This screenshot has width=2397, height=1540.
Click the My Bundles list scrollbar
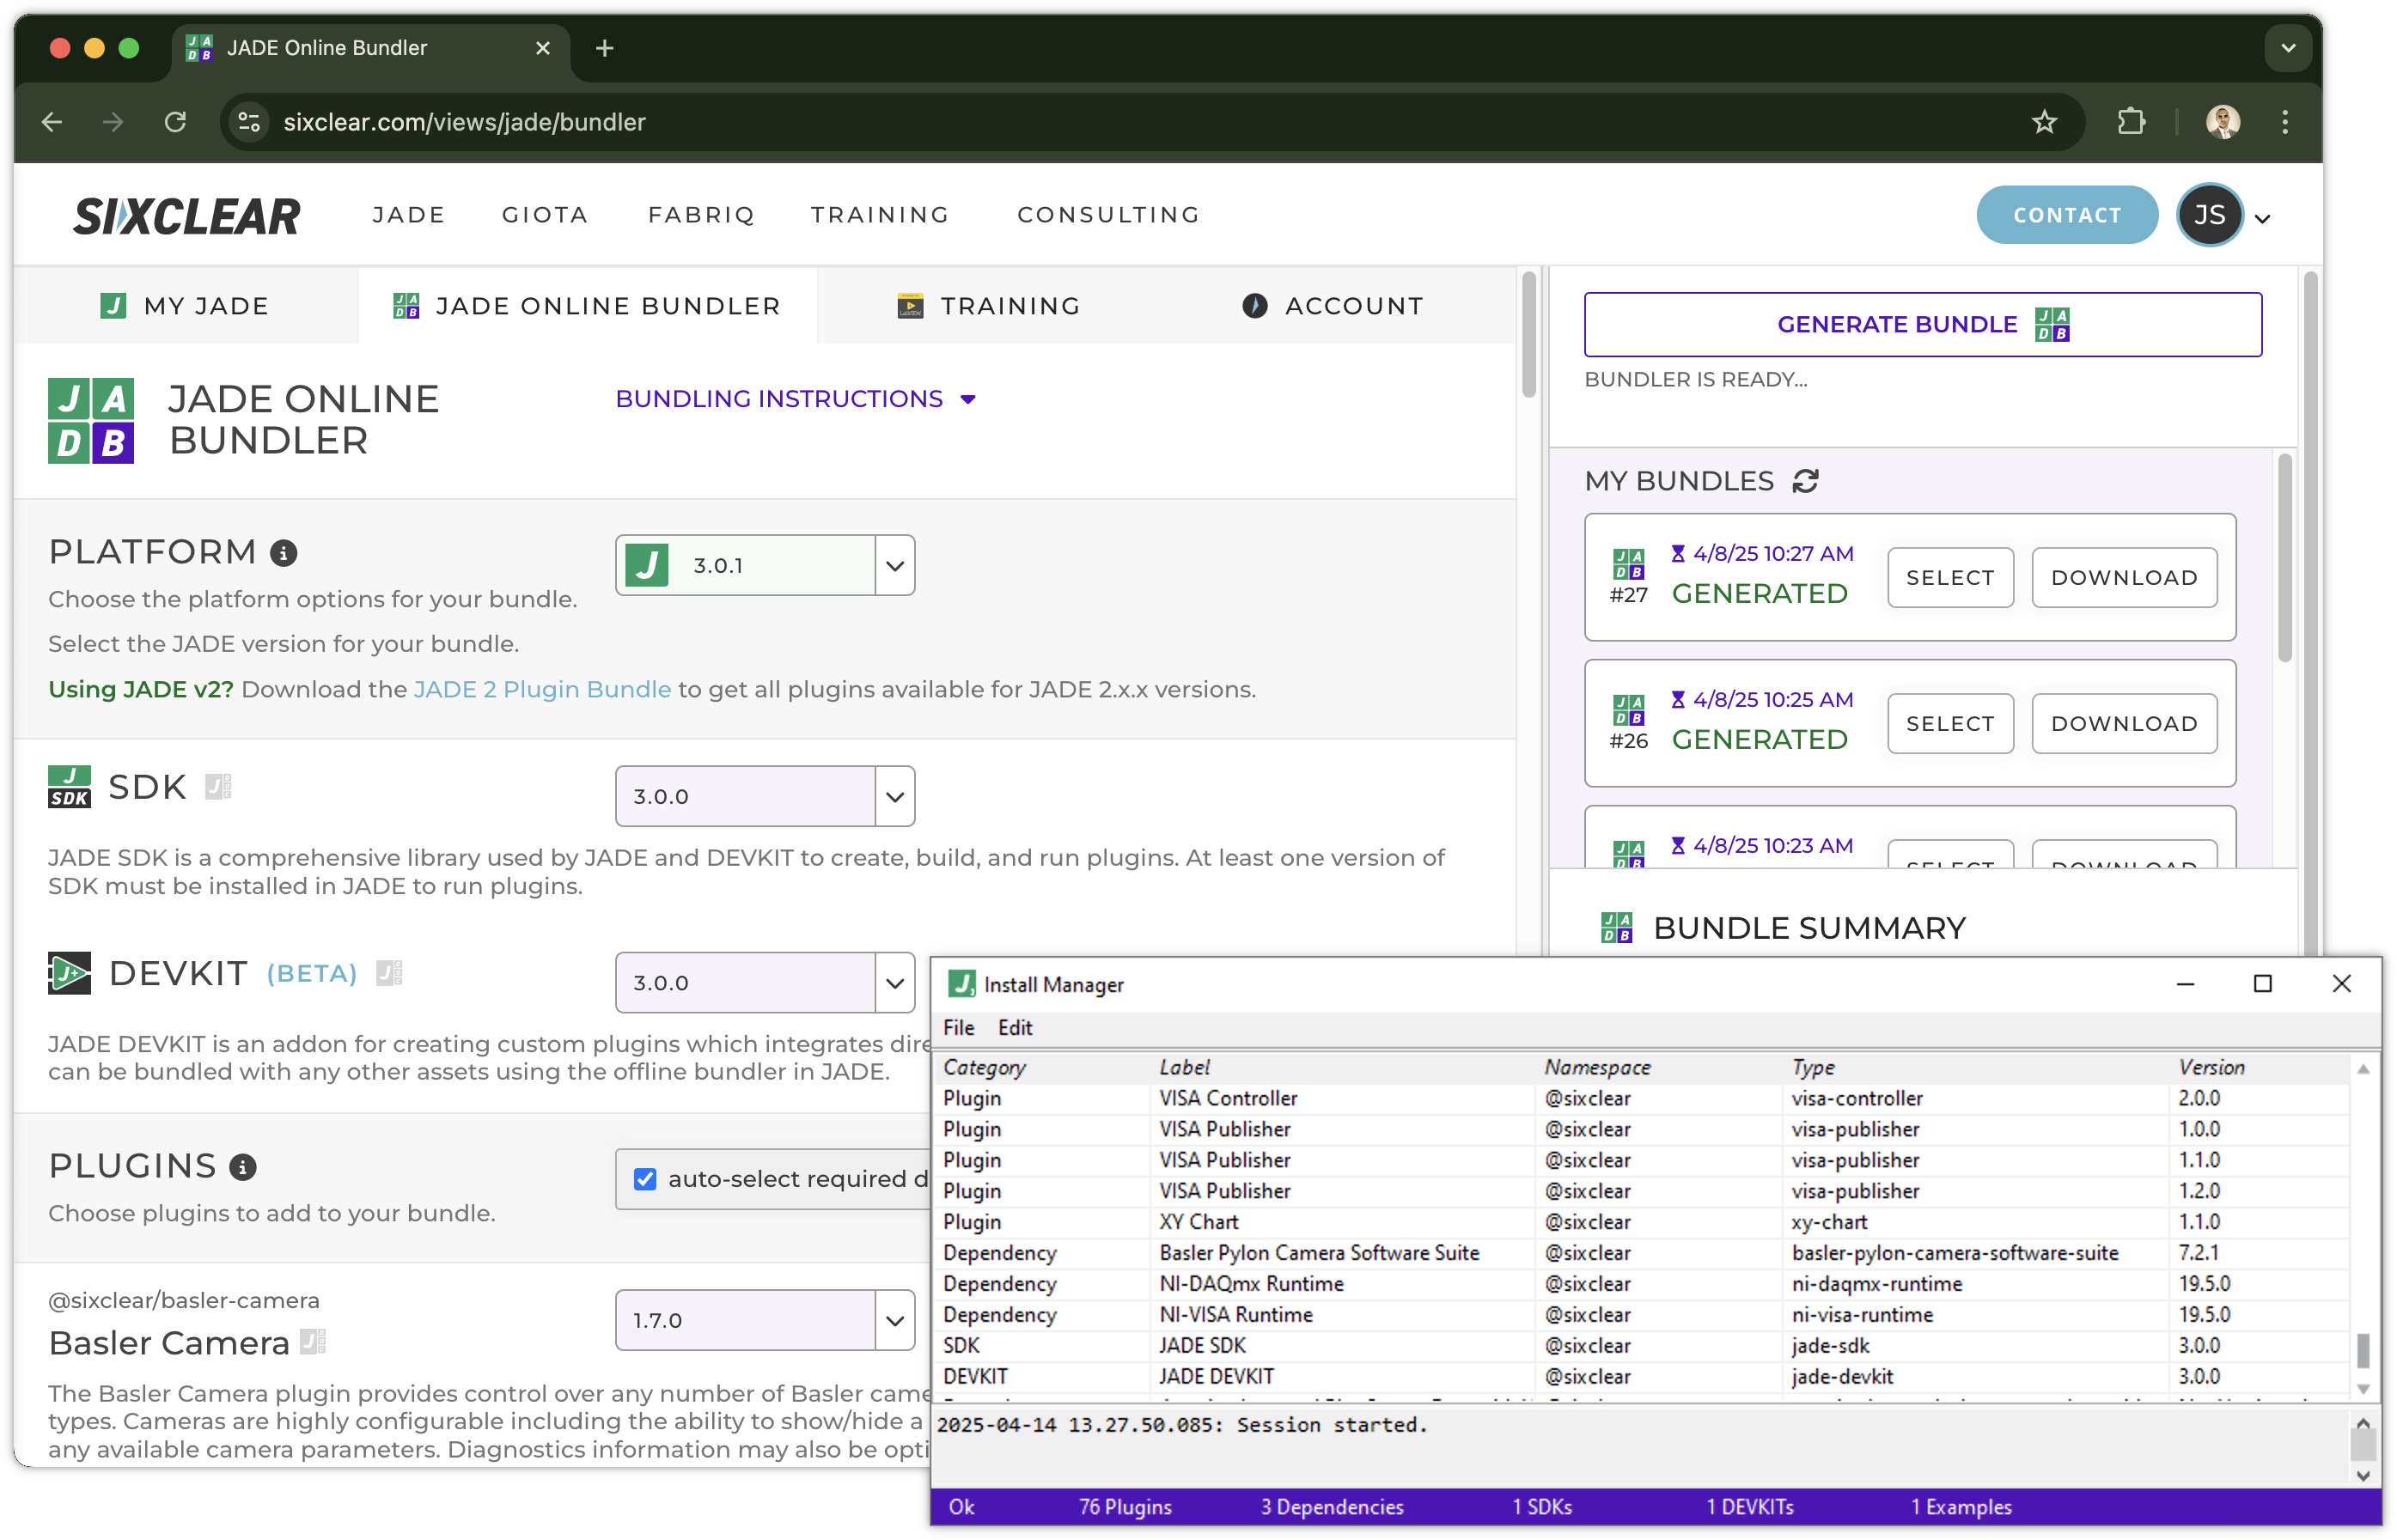(2285, 560)
